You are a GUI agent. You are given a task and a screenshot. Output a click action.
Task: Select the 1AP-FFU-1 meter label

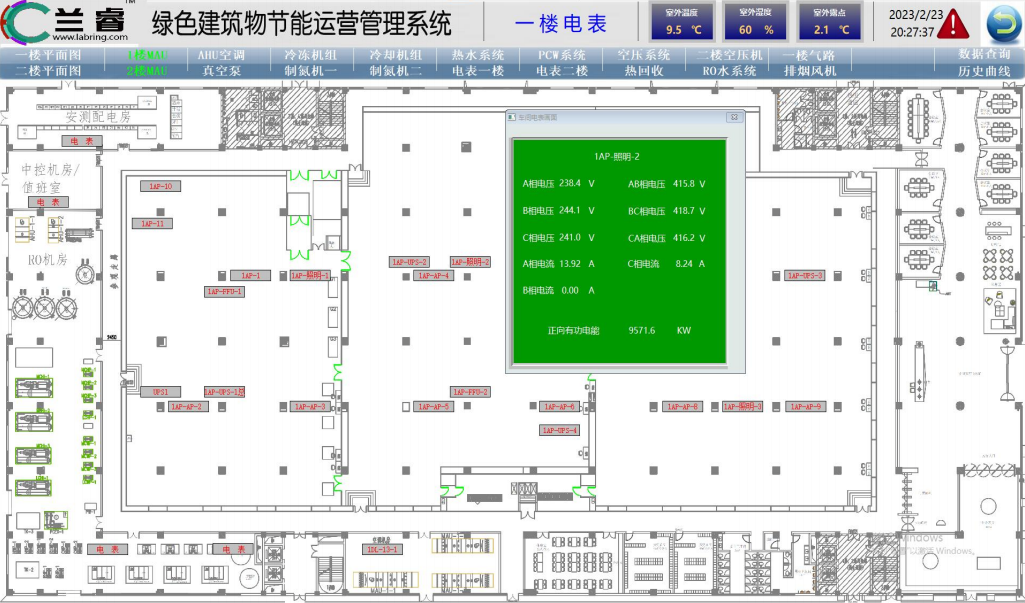click(224, 292)
